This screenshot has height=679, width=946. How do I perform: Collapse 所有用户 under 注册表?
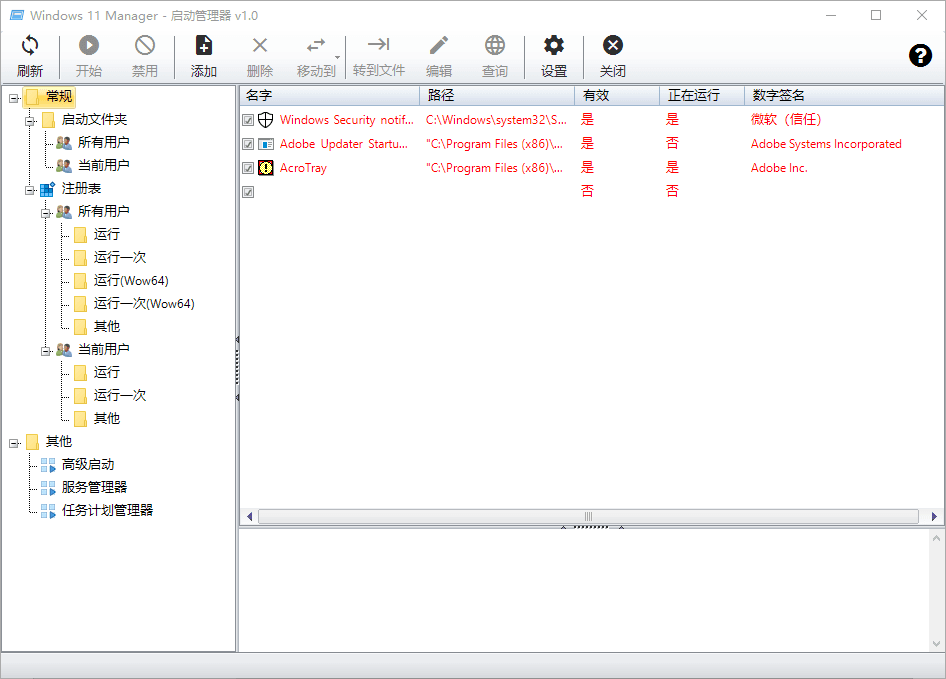tap(45, 213)
